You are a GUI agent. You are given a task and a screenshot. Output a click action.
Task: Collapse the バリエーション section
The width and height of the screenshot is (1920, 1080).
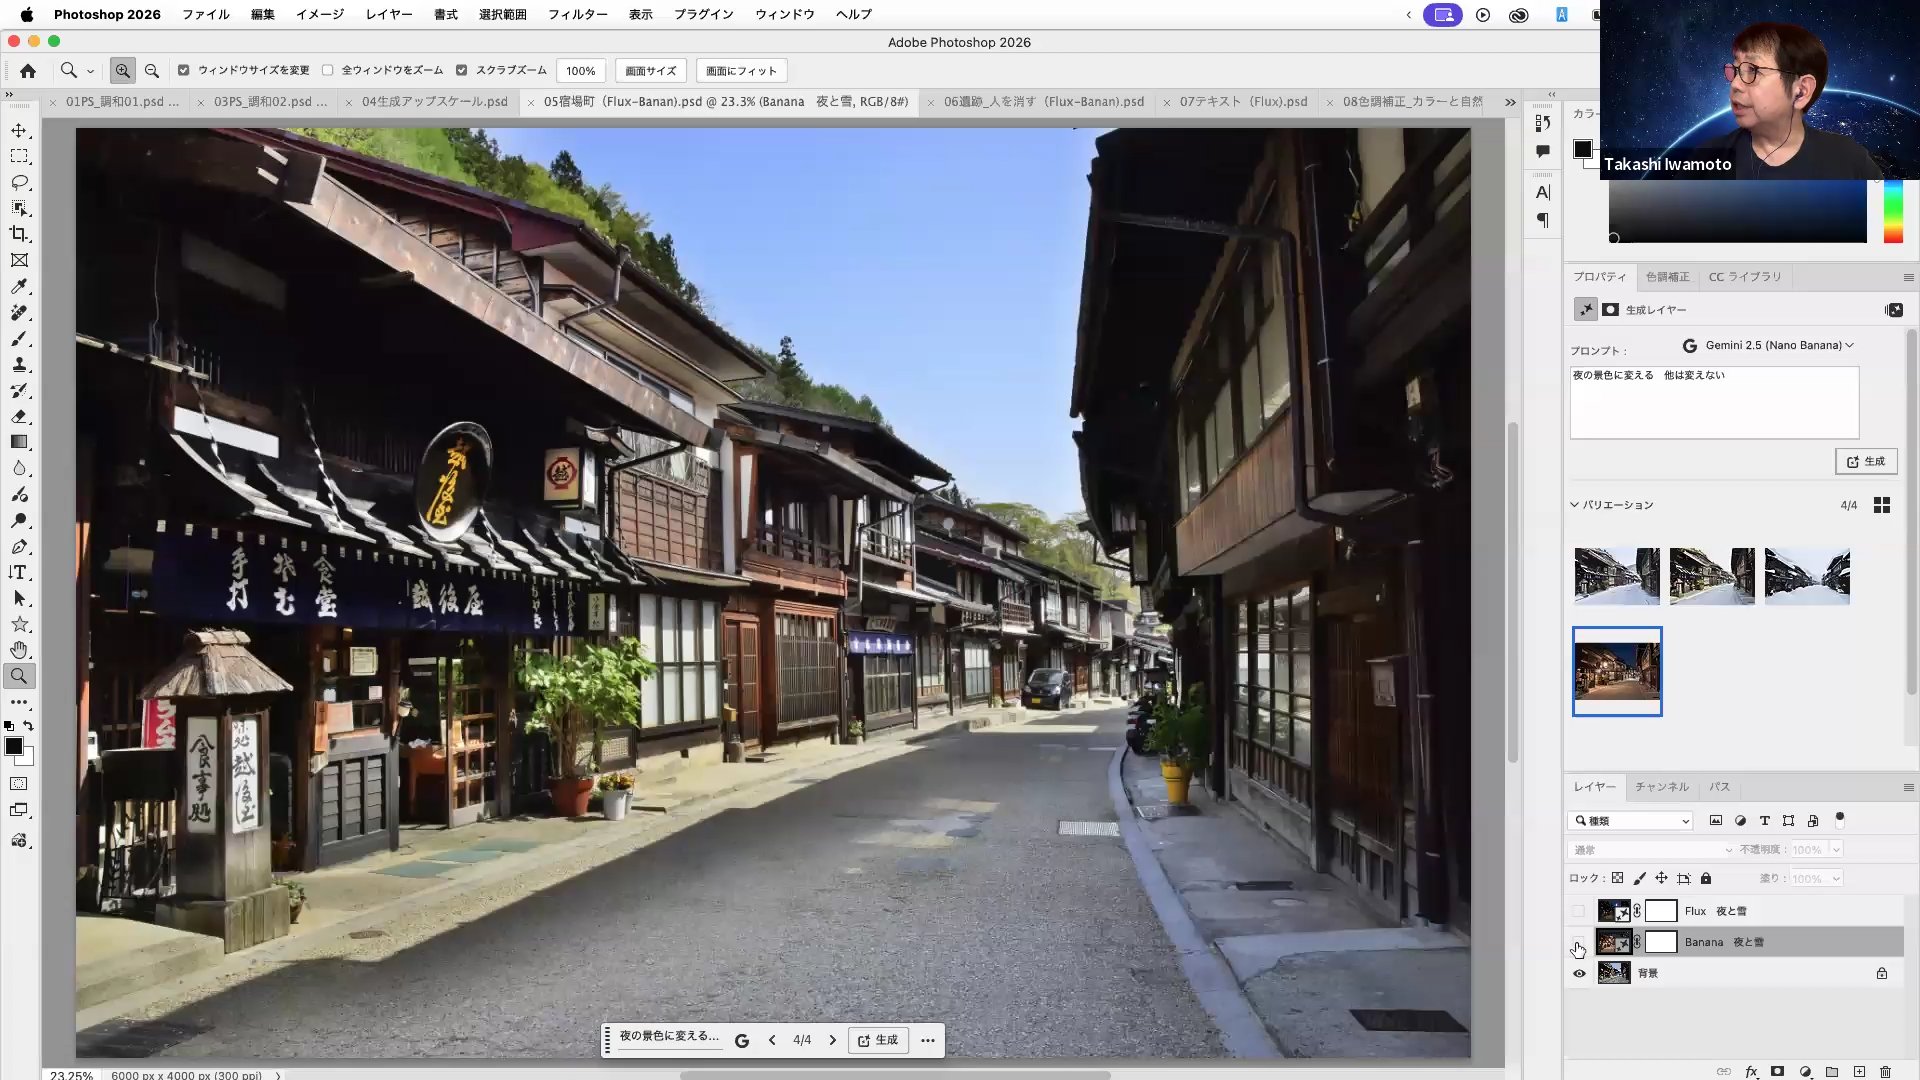tap(1574, 505)
